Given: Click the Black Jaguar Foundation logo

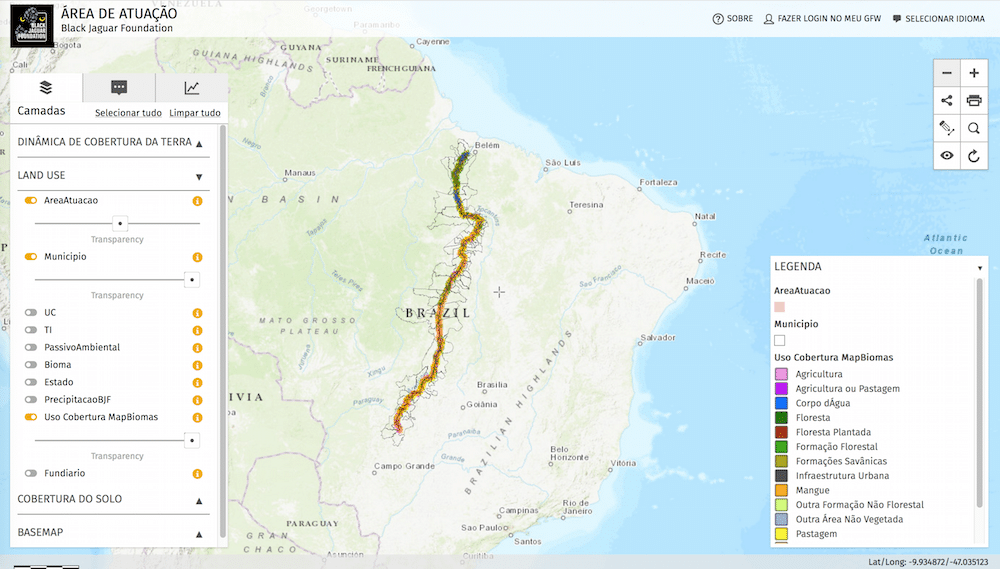Looking at the screenshot, I should 32,26.
